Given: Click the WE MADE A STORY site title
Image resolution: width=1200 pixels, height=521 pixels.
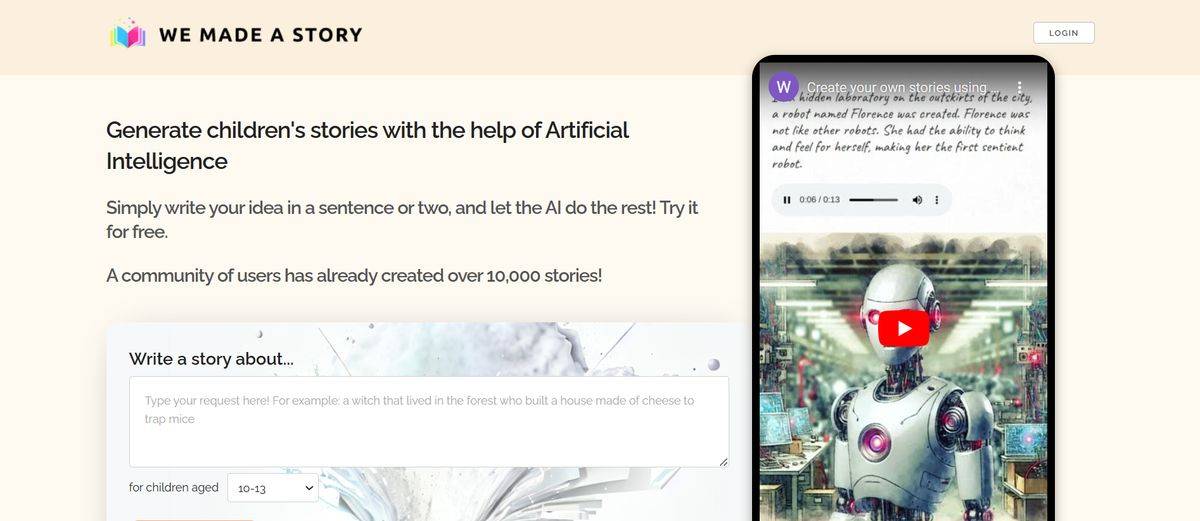Looking at the screenshot, I should point(260,35).
